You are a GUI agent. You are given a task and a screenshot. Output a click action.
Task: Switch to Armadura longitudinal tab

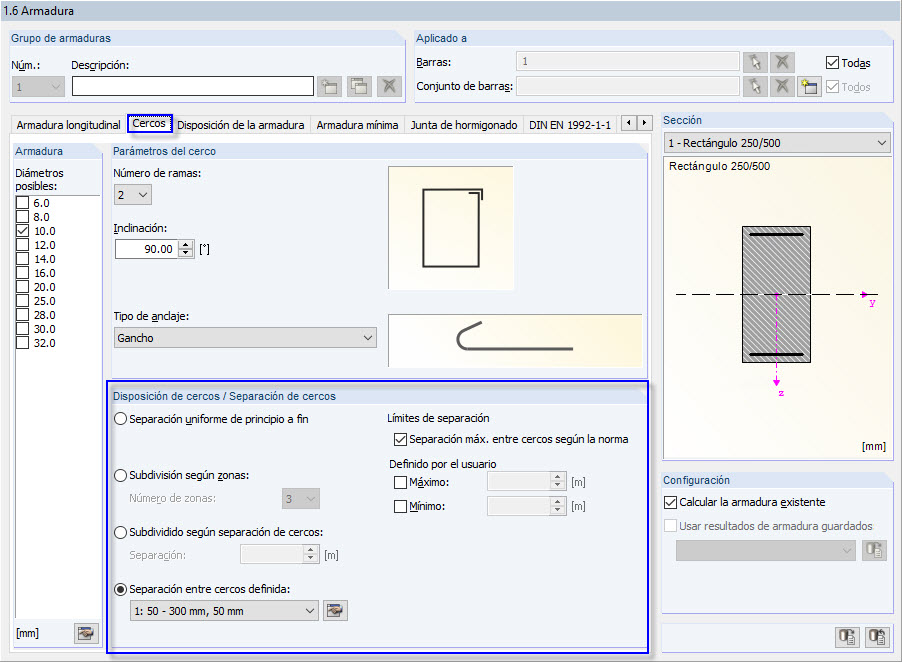(68, 125)
